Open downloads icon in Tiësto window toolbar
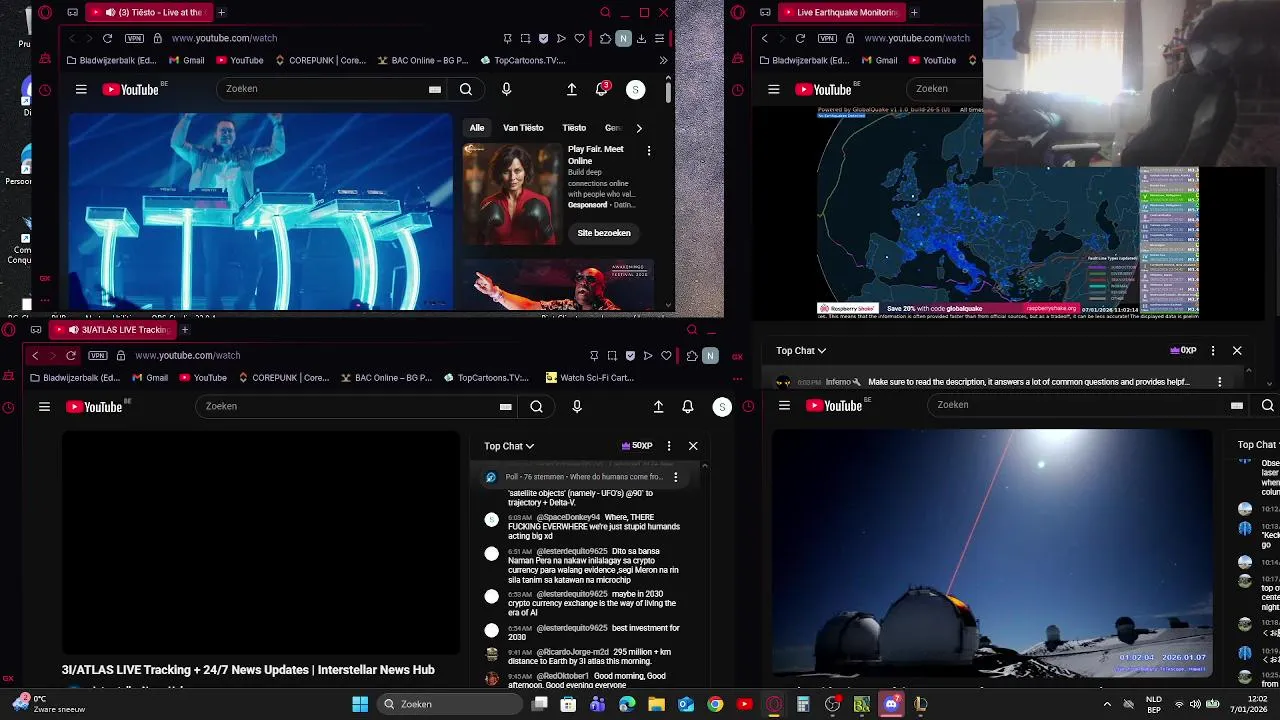 click(641, 38)
